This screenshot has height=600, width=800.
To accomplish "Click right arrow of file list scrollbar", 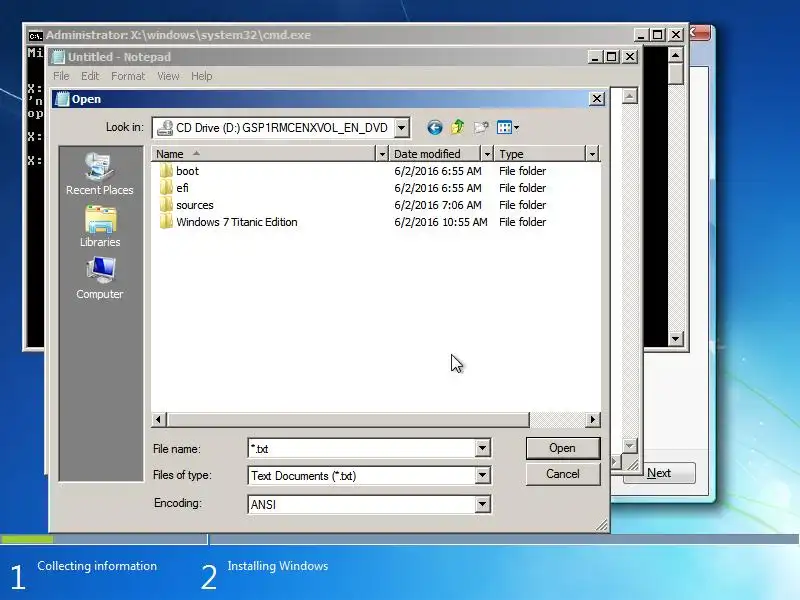I will pyautogui.click(x=592, y=419).
